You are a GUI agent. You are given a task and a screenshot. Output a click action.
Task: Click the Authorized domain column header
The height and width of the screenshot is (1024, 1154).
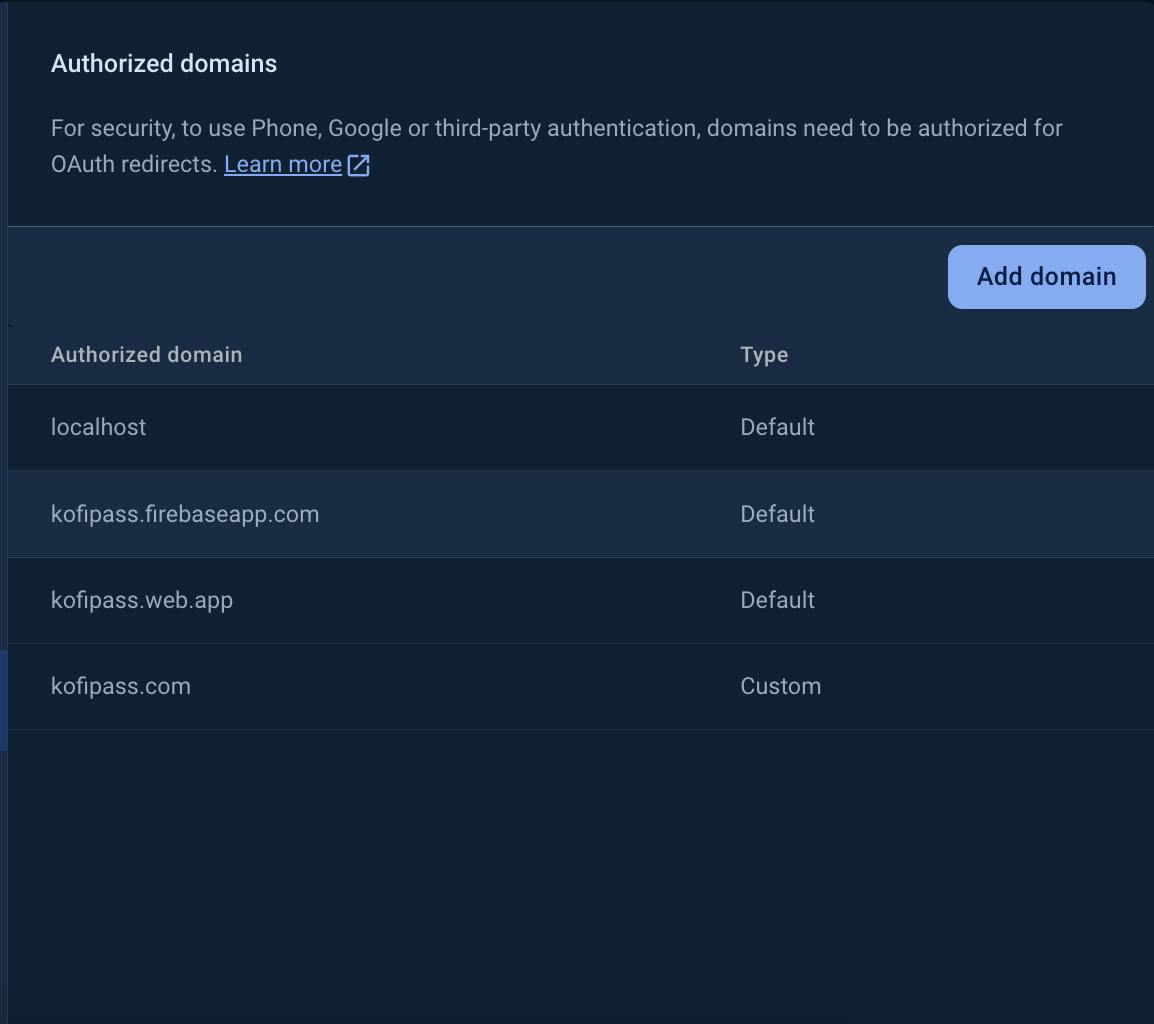pos(146,355)
